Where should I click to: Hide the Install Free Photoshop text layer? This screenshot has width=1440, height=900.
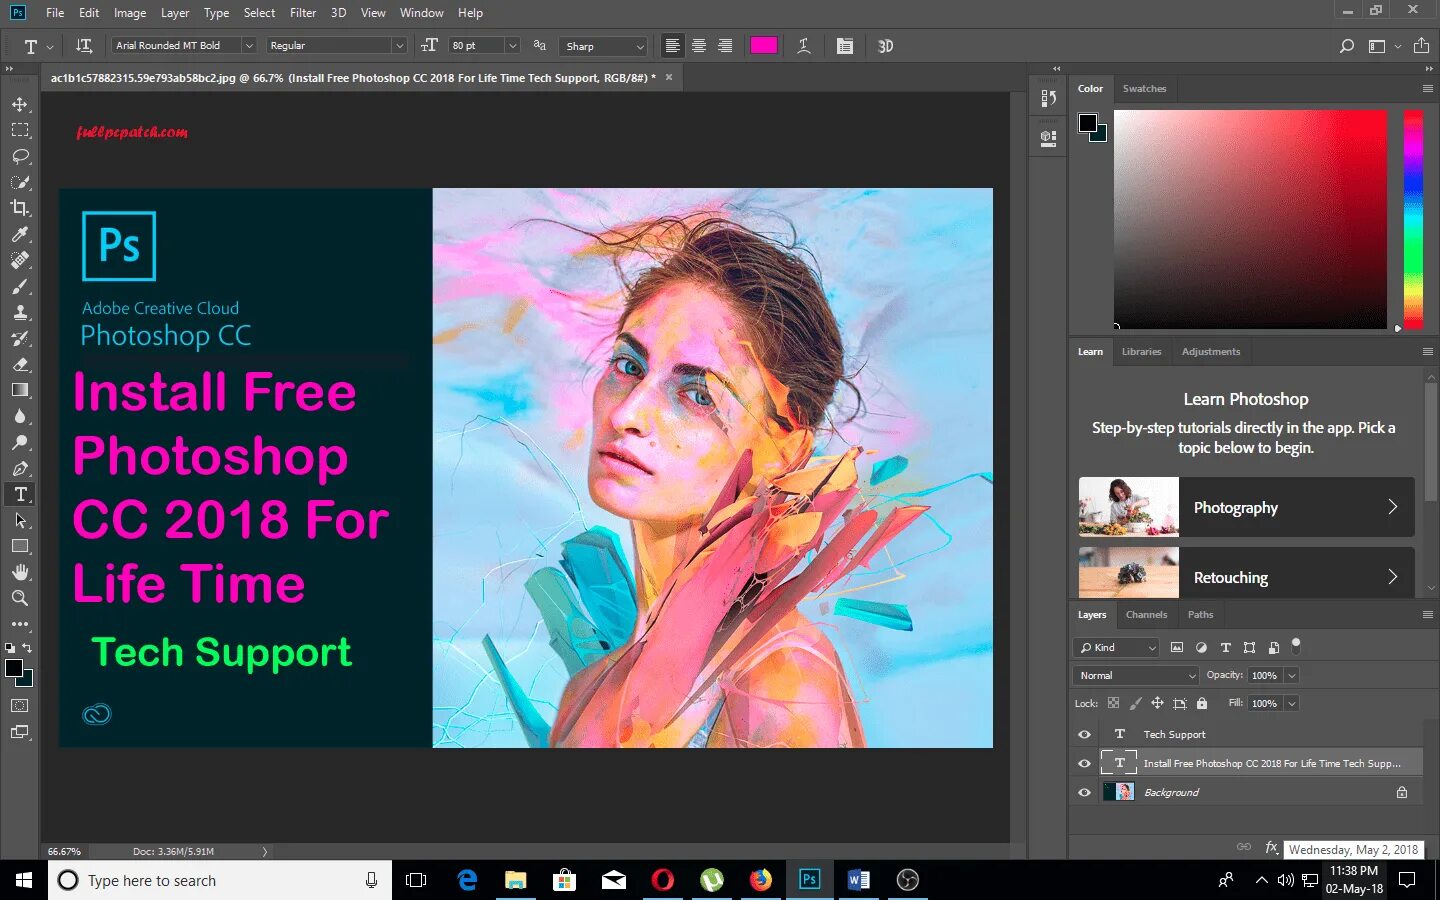[x=1084, y=763]
